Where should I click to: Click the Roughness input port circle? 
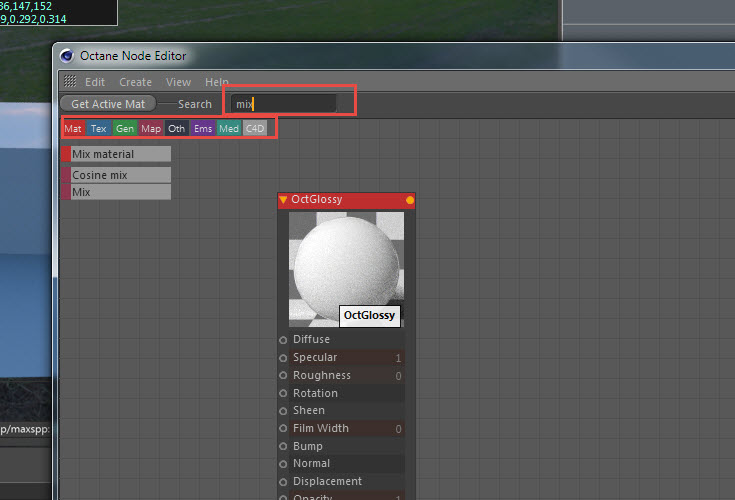[283, 375]
